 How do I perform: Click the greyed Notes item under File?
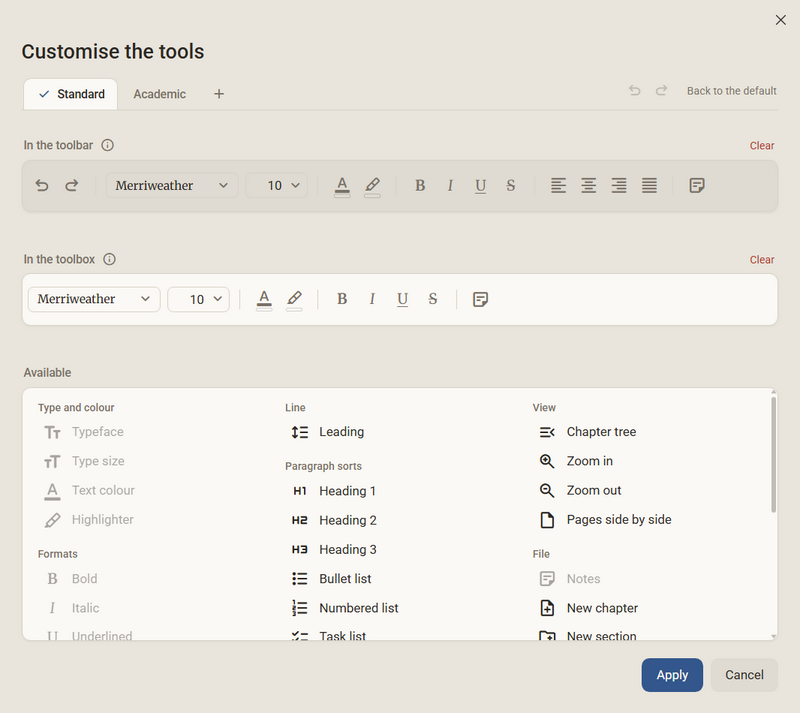[569, 579]
